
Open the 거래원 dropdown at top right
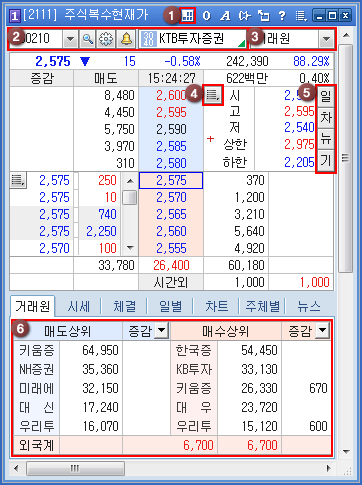click(x=326, y=39)
